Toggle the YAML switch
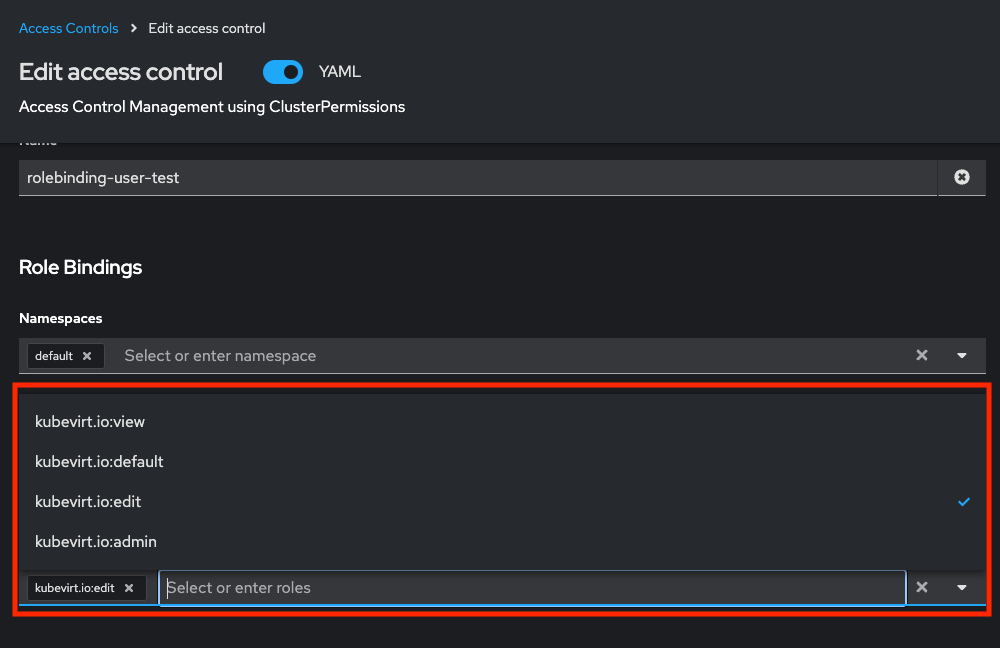Viewport: 1000px width, 648px height. (283, 72)
